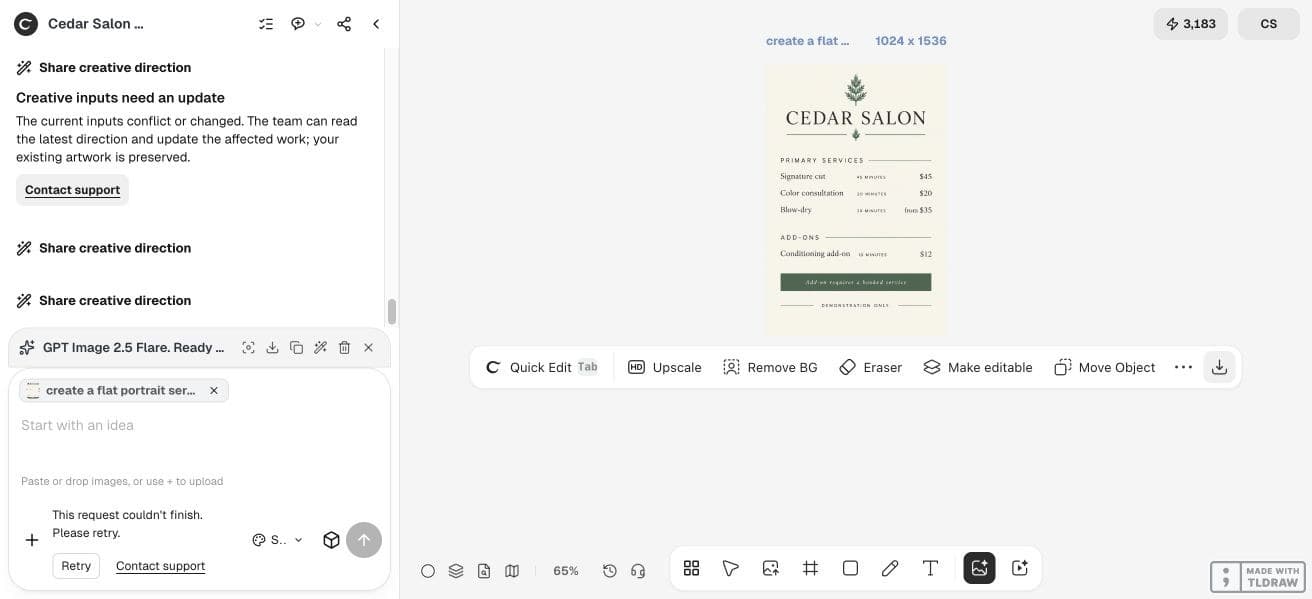Close the GPT Image 2.5 Flare bar

[x=368, y=348]
